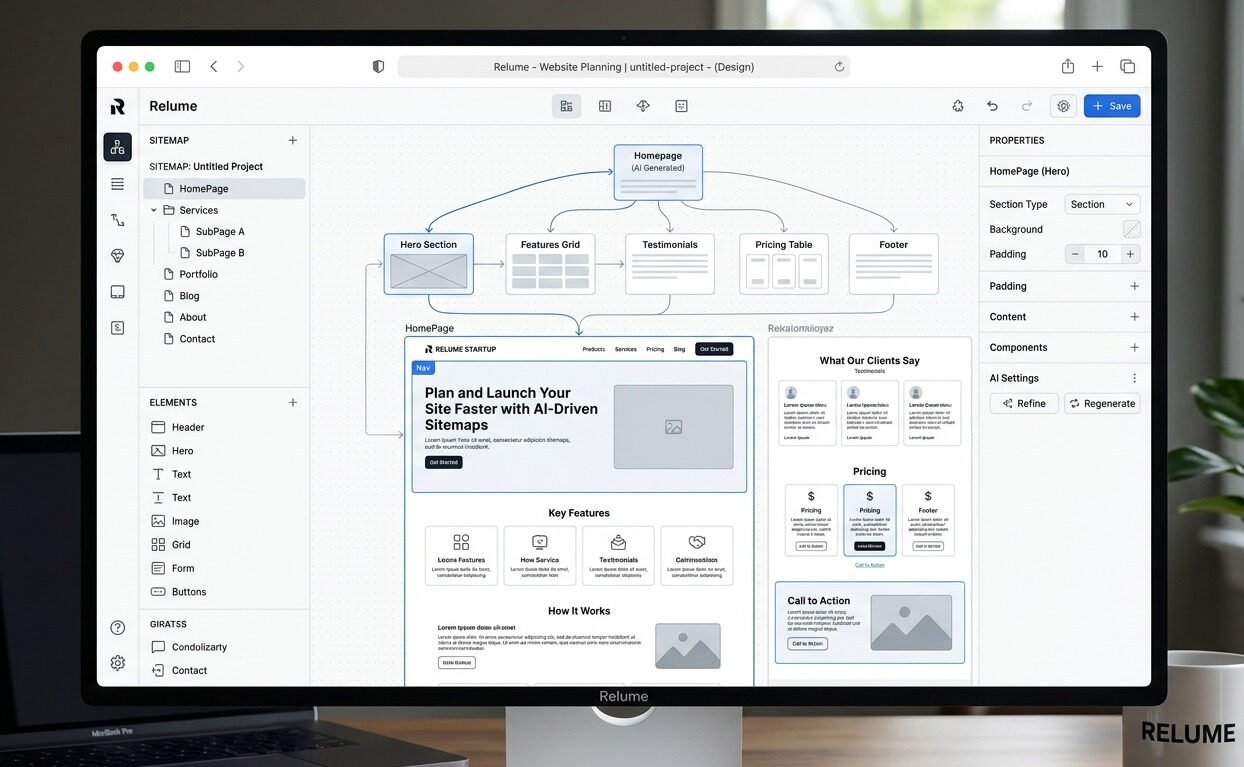Click the AI sparkle icon near the undo icon
1244x767 pixels.
pos(958,106)
